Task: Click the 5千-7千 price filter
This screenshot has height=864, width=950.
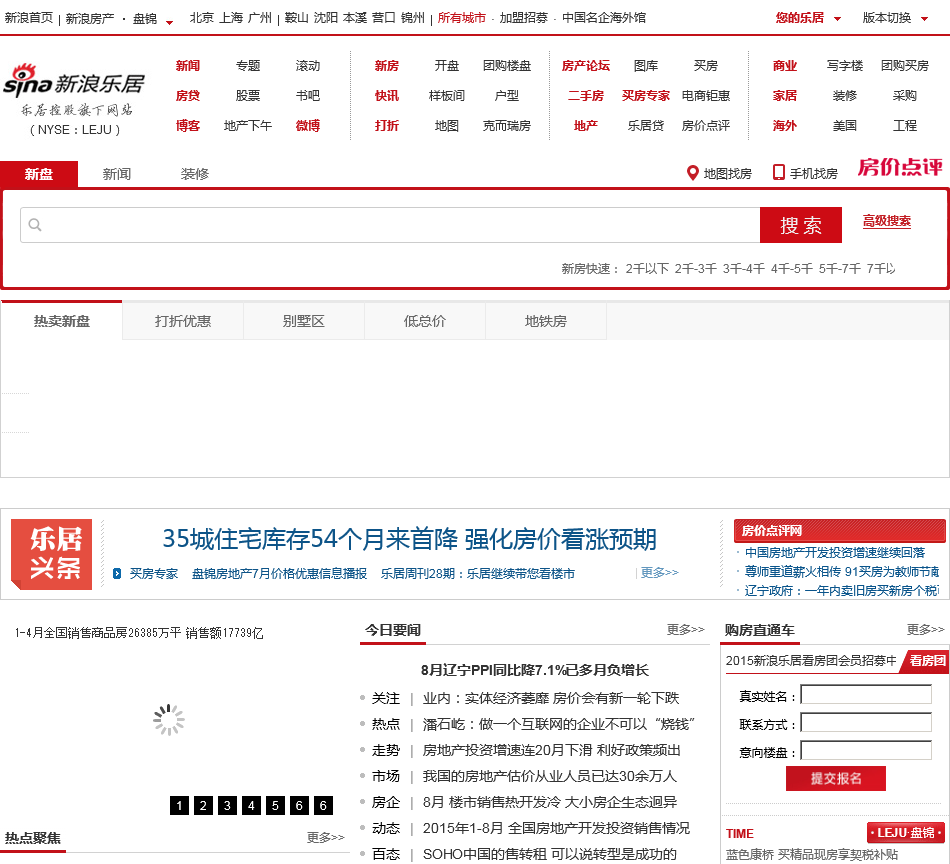Action: pyautogui.click(x=839, y=268)
